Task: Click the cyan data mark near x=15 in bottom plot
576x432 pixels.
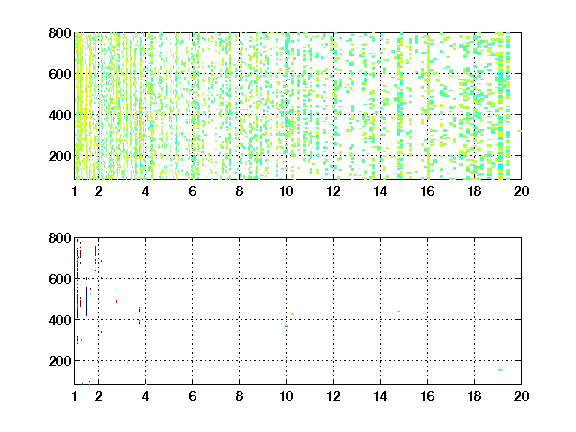Action: [x=399, y=312]
